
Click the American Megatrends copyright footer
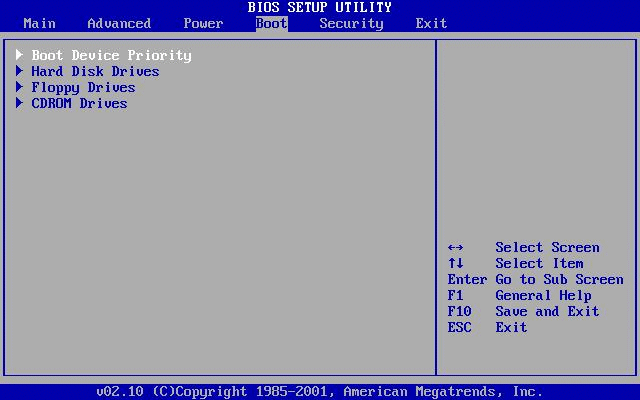(320, 392)
